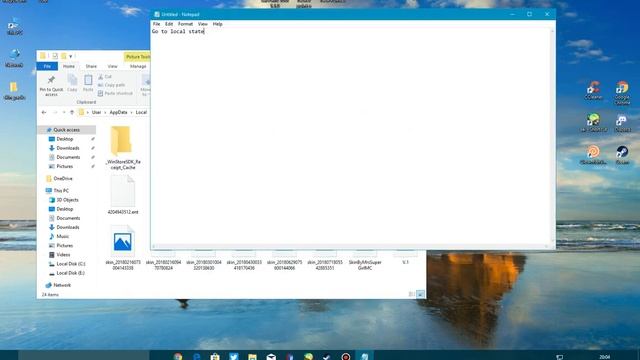The height and width of the screenshot is (360, 640).
Task: Click the Paste icon in Explorer ribbon
Action: pyautogui.click(x=88, y=84)
